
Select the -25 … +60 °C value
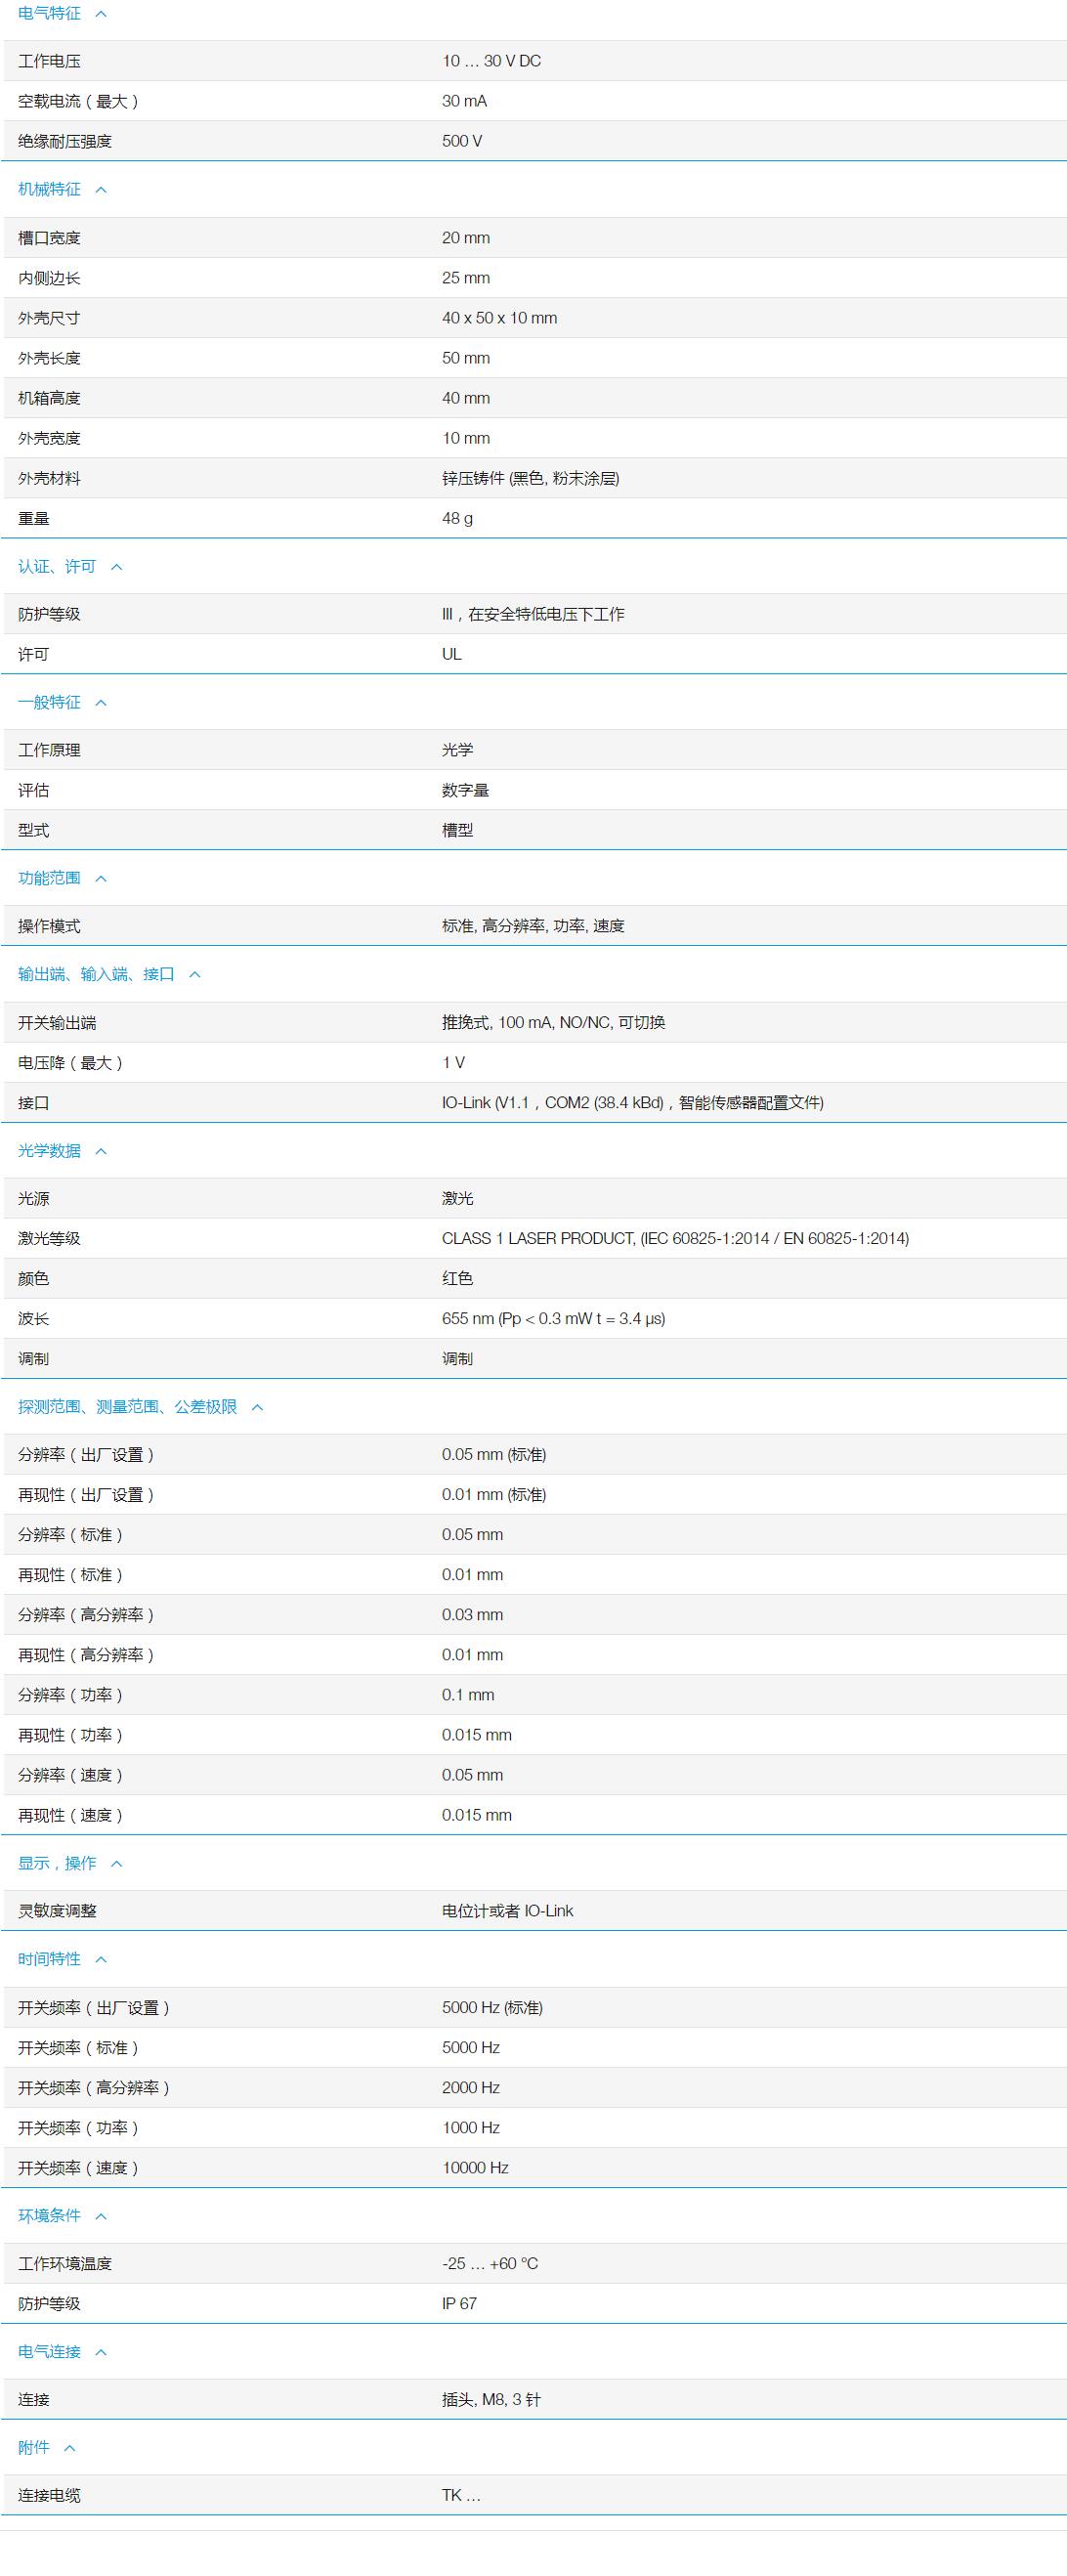click(490, 2263)
